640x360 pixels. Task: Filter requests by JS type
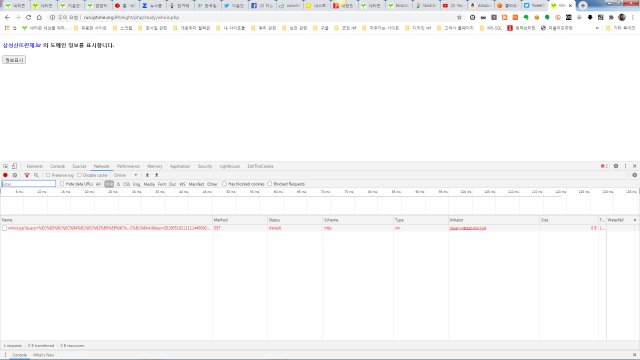coord(118,184)
